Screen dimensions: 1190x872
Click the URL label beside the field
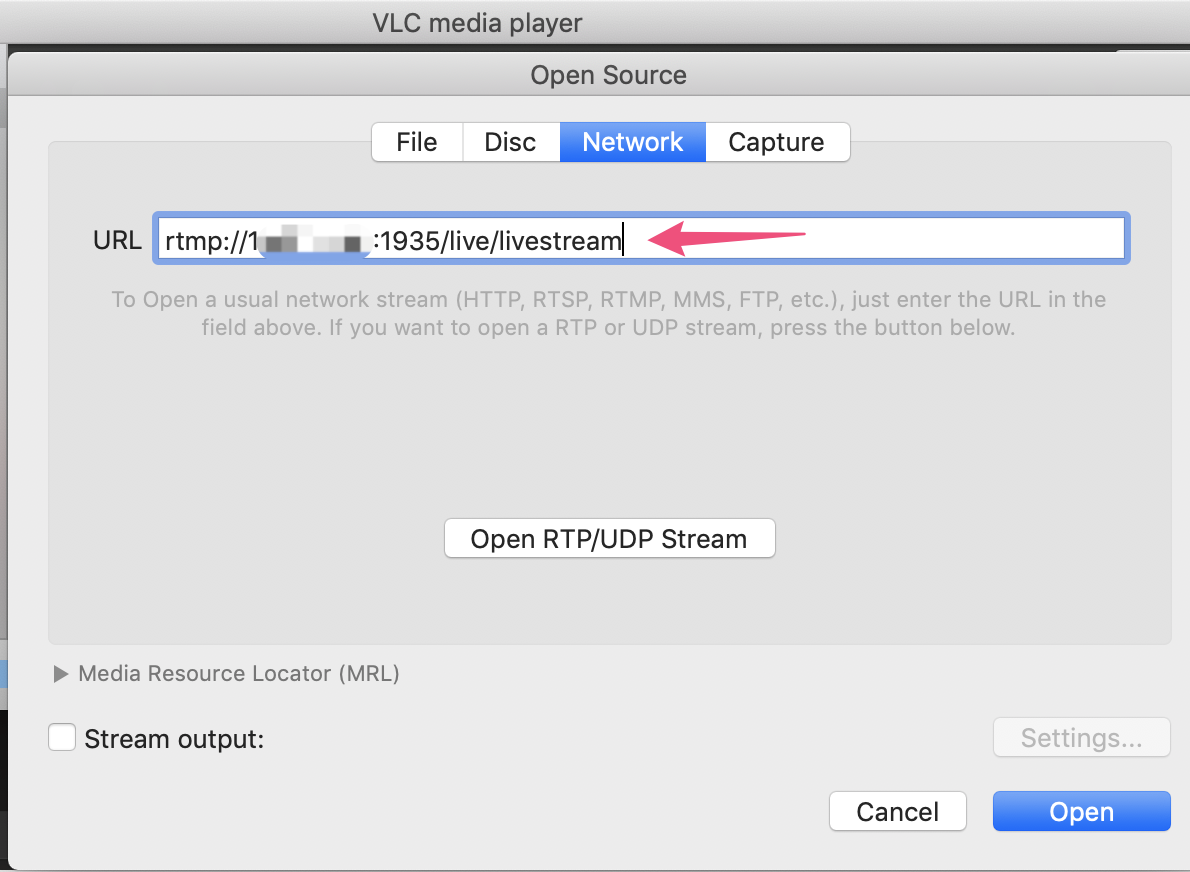coord(117,241)
